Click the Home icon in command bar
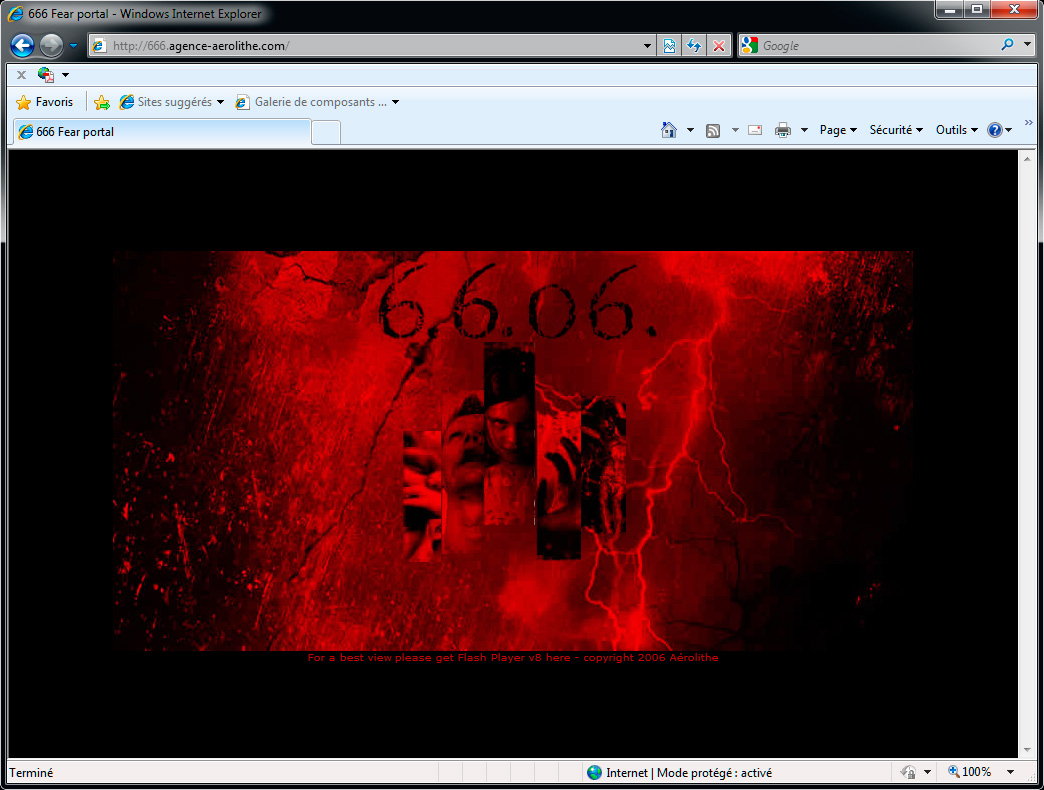Image resolution: width=1044 pixels, height=790 pixels. [x=669, y=130]
